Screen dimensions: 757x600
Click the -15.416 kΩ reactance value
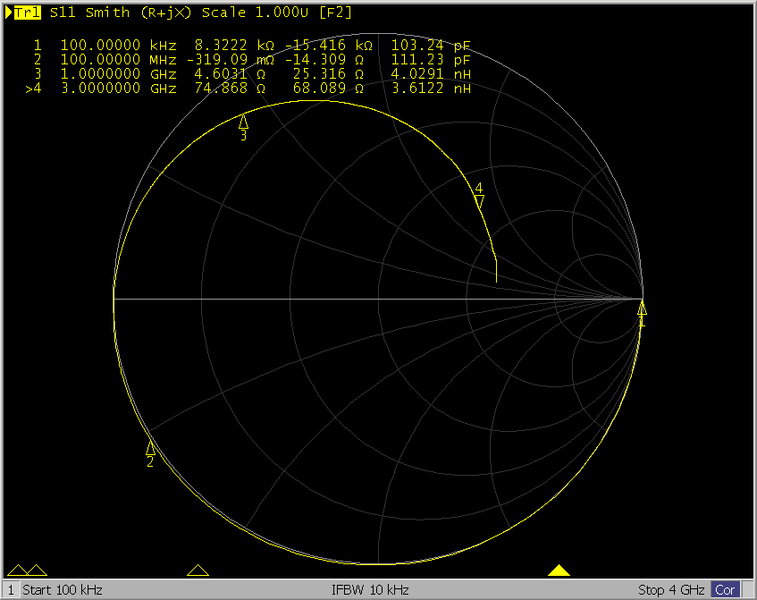pos(329,45)
